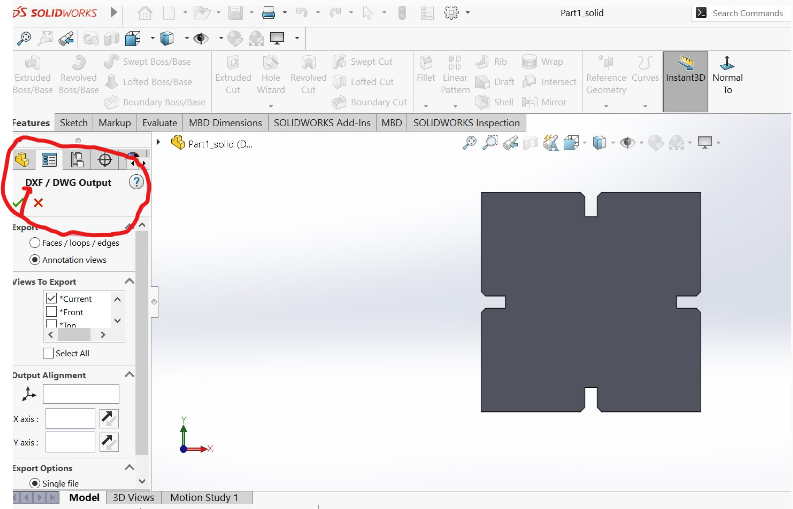
Task: Collapse the Views To Export section
Action: 129,281
